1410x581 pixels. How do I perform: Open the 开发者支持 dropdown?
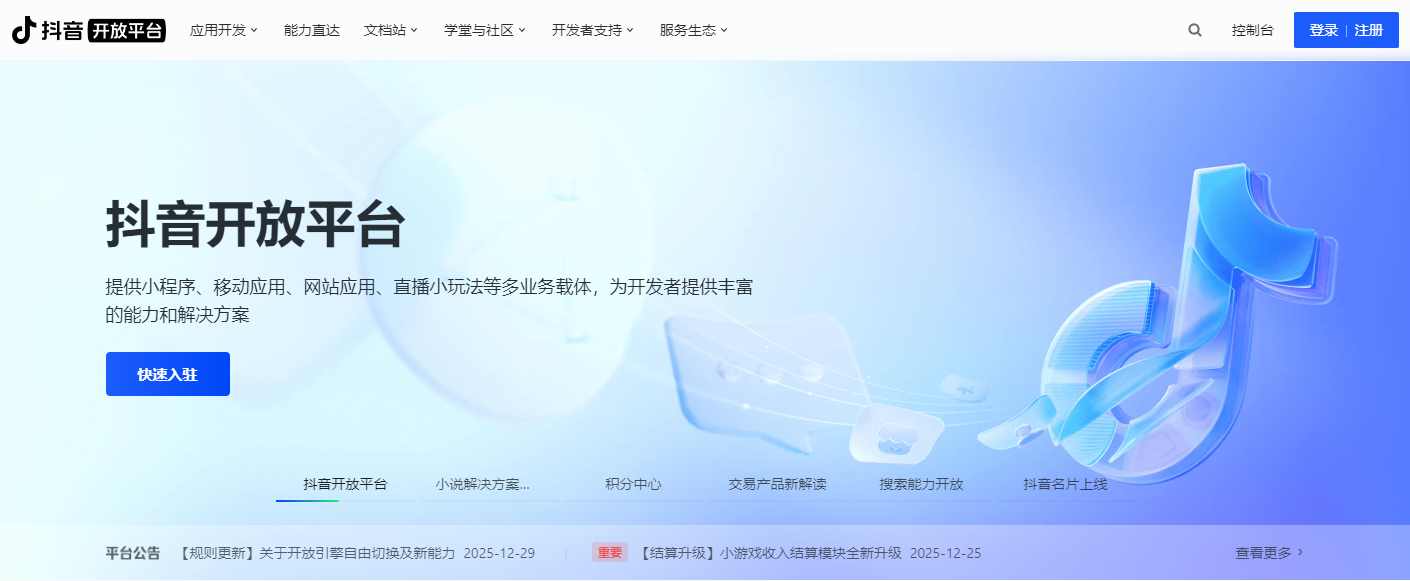pos(591,30)
